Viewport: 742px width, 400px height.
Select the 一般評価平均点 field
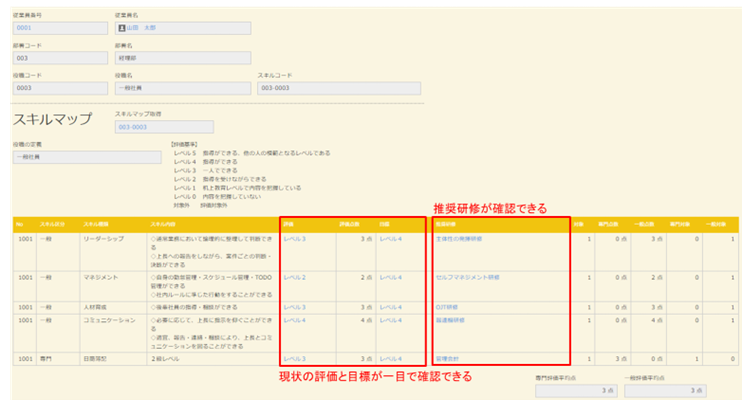[665, 391]
